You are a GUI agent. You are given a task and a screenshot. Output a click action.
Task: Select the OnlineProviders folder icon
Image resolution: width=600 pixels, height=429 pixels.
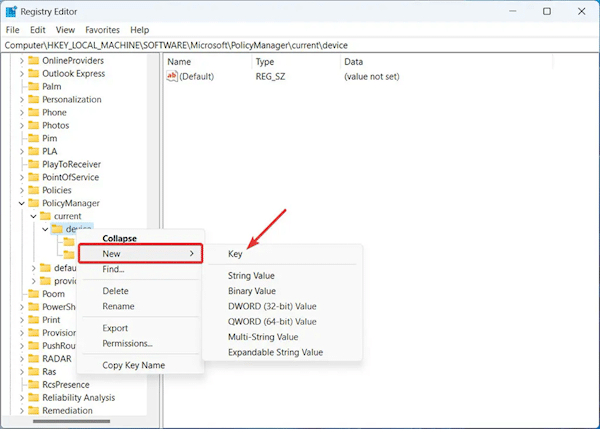pos(33,60)
